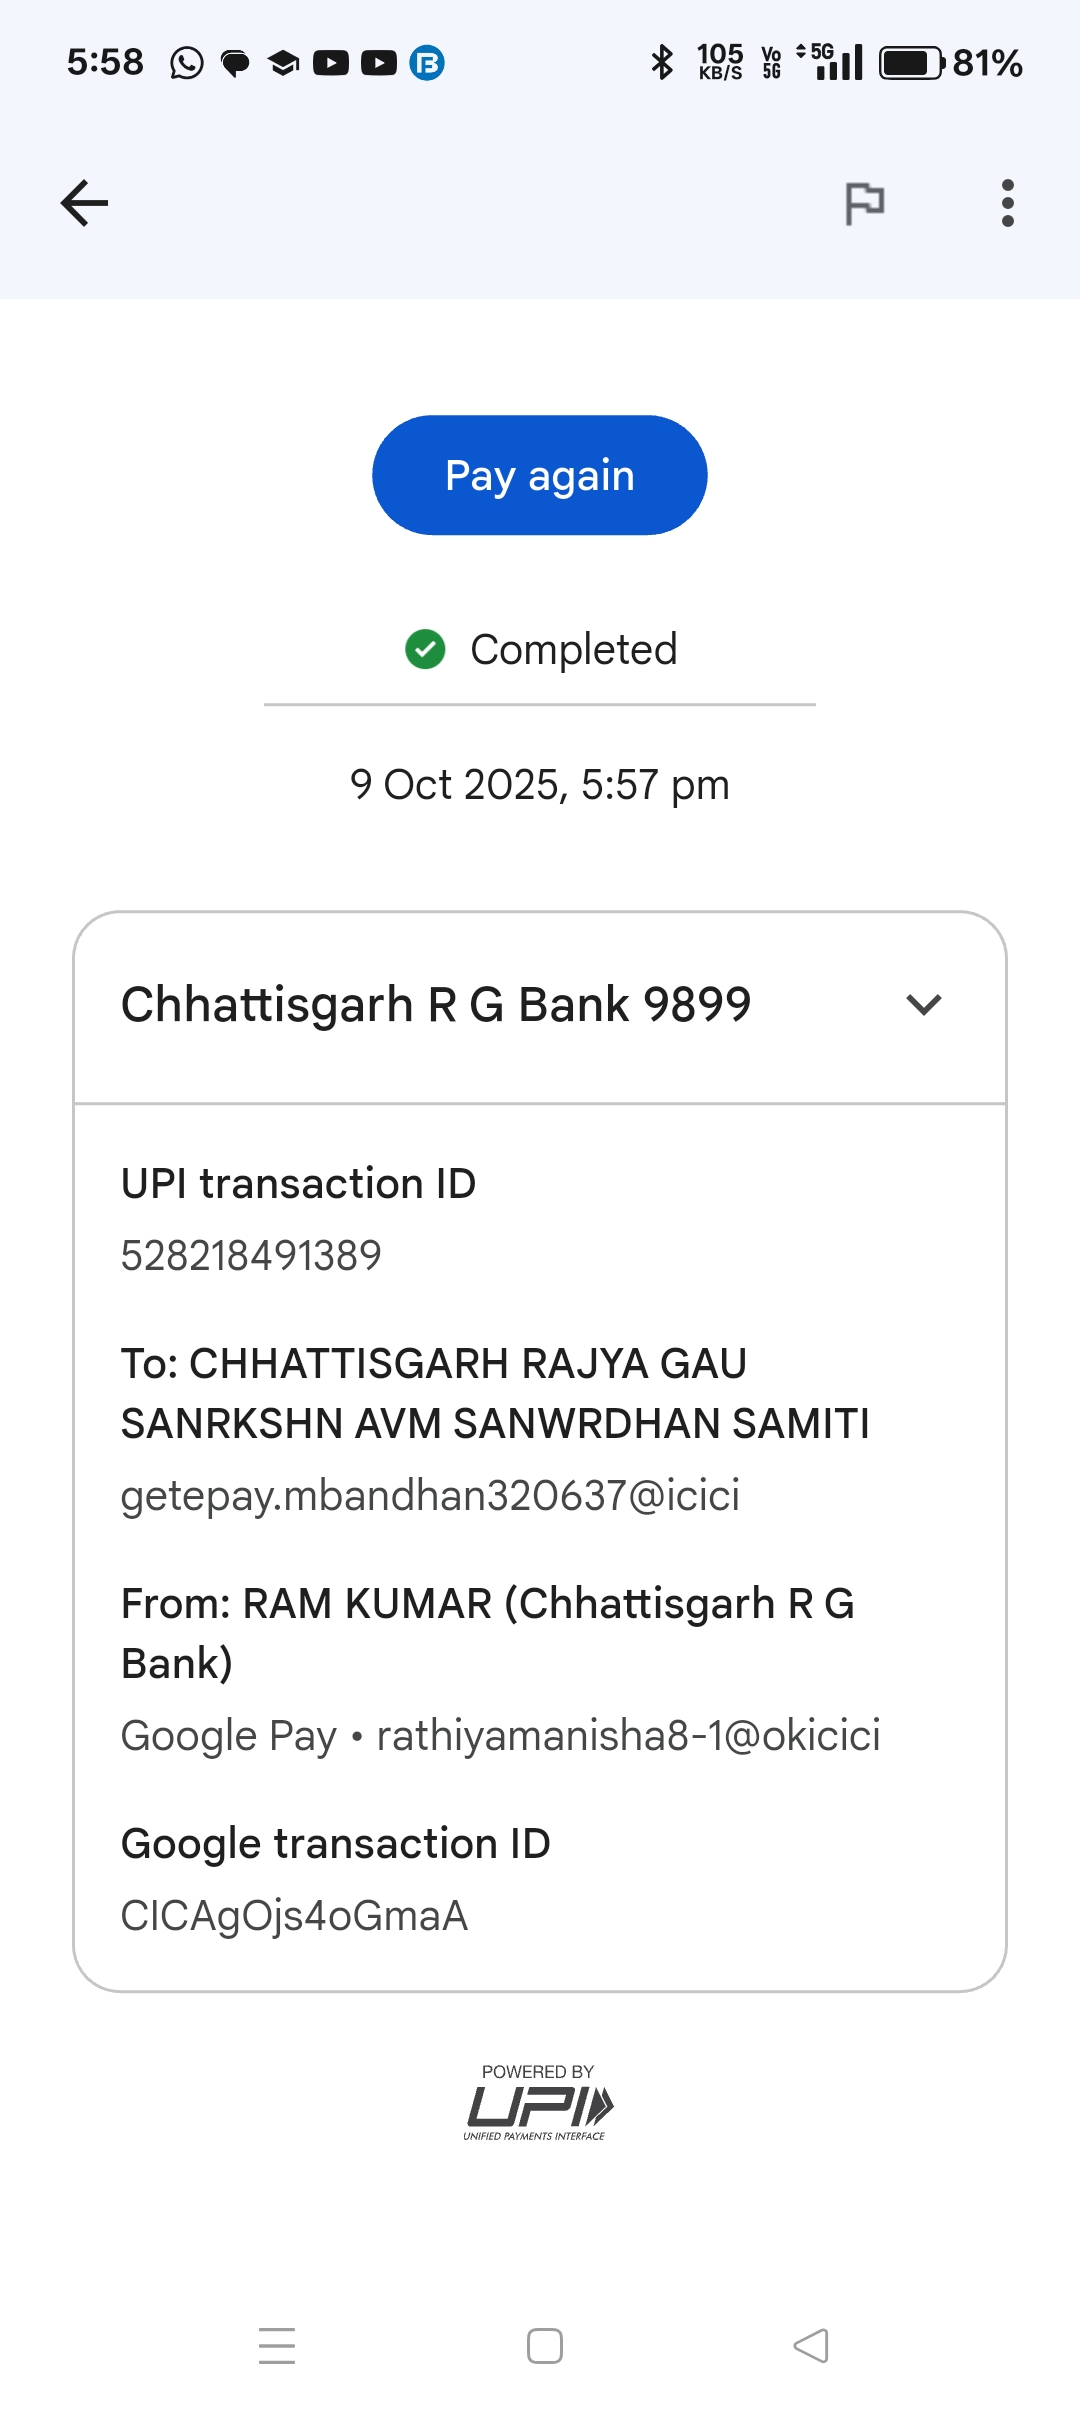Tap the transaction date and time
The width and height of the screenshot is (1080, 2412).
click(539, 785)
